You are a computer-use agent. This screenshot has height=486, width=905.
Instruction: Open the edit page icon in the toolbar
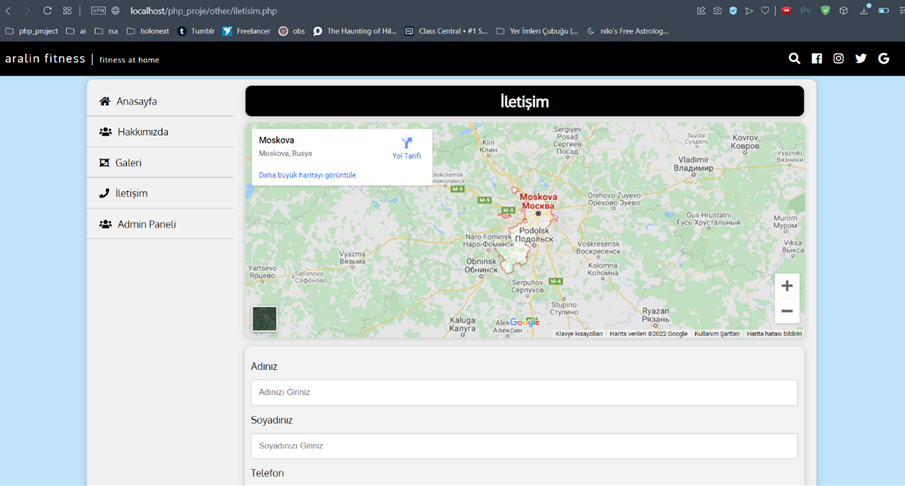[x=701, y=10]
